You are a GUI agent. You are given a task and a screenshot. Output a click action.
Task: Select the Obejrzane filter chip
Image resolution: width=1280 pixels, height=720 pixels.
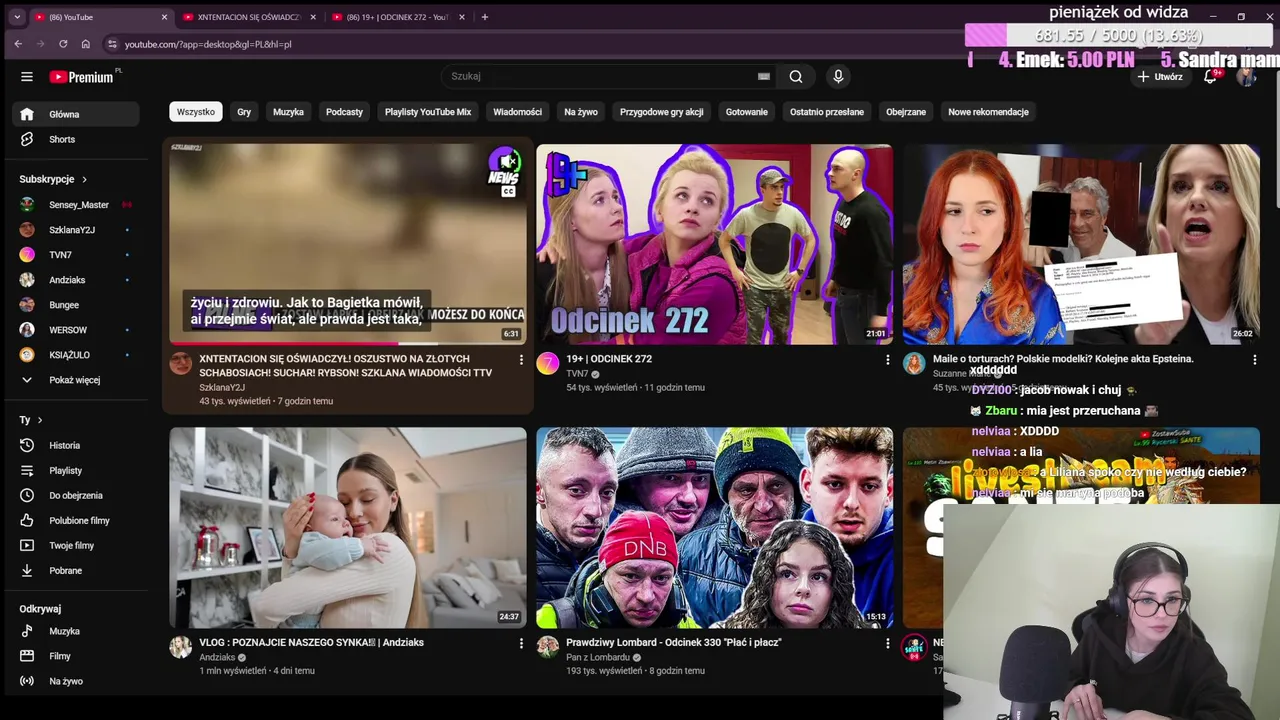[906, 112]
